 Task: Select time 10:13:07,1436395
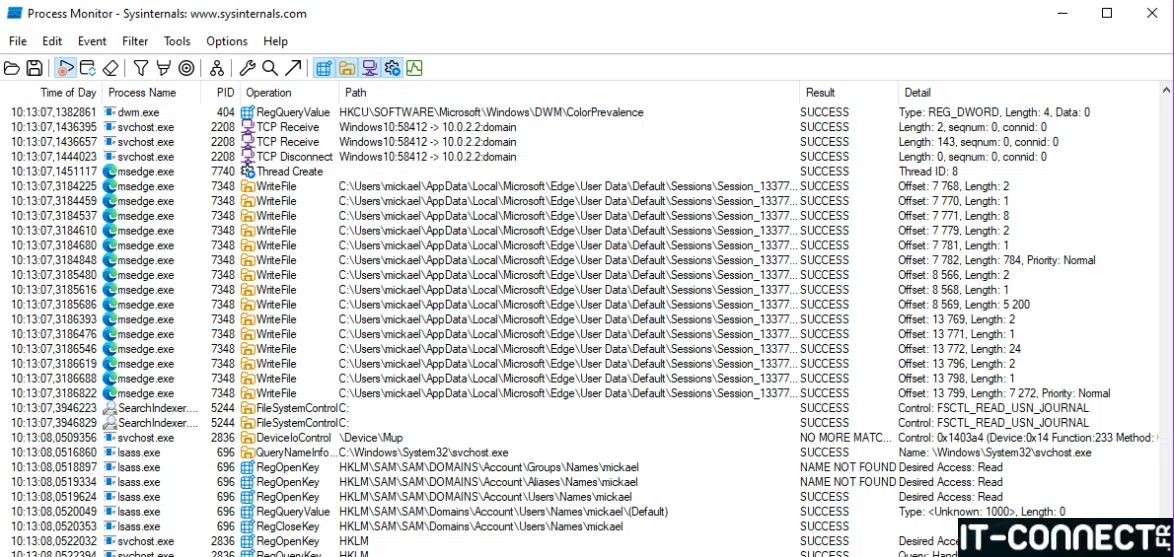54,127
